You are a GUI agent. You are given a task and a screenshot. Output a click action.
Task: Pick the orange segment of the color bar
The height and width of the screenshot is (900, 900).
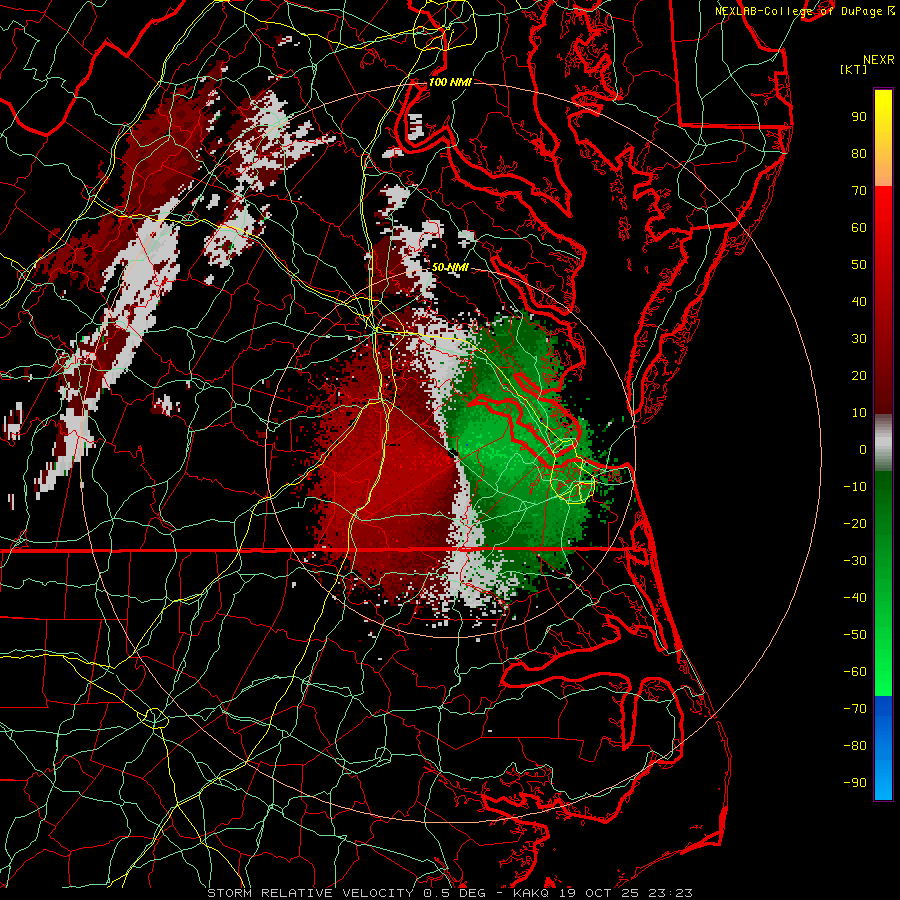click(883, 170)
